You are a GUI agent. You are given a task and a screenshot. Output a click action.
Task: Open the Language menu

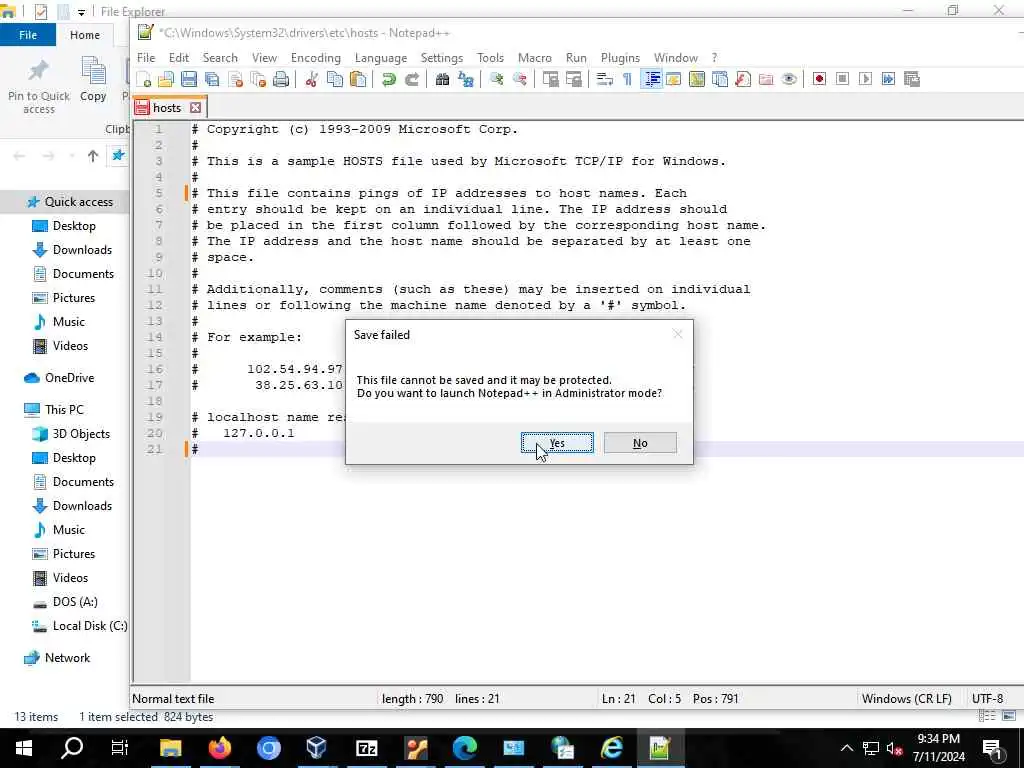point(381,57)
